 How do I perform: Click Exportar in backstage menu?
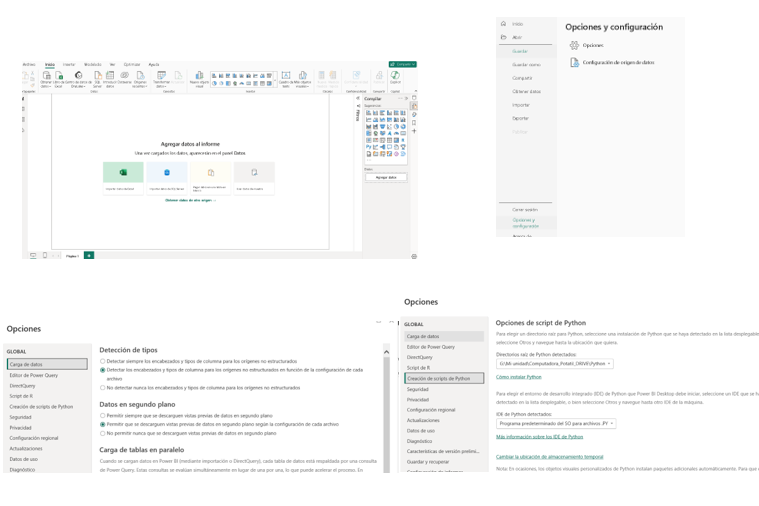tap(520, 118)
